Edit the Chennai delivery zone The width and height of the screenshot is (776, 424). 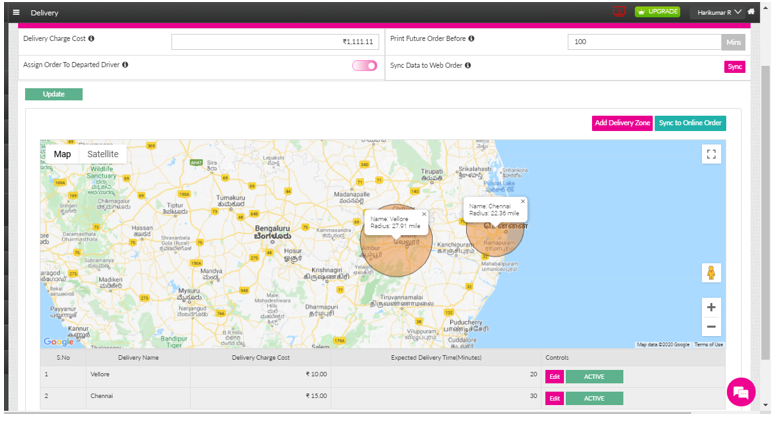coord(554,399)
